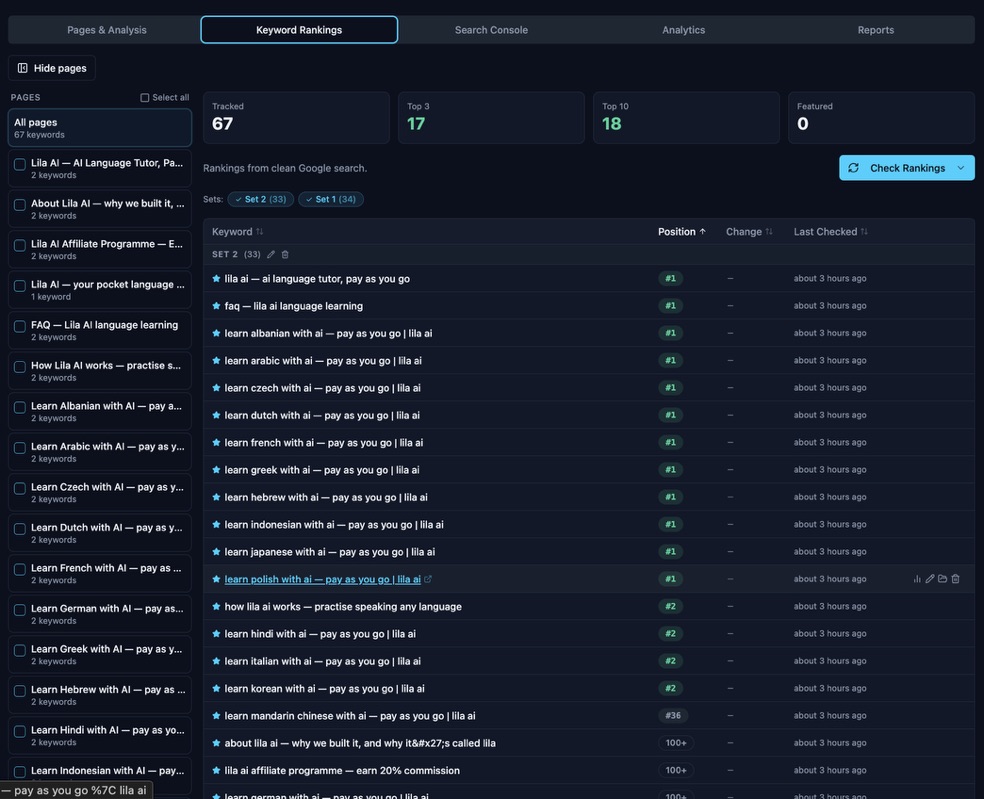Open the learn polish with ai keyword link
The image size is (984, 799).
tap(323, 579)
